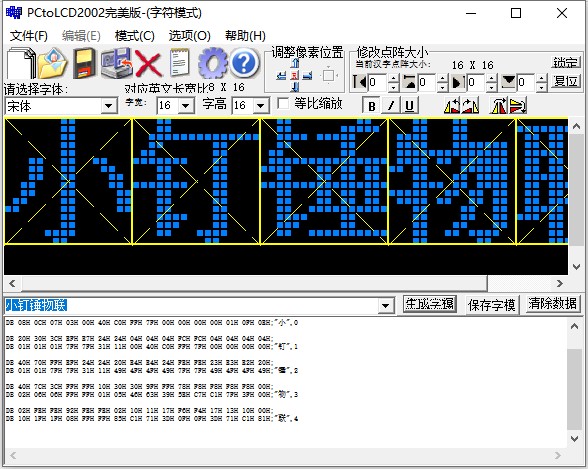Screen dimensions: 588x469
Task: Open settings via the blue gear icon
Action: [x=213, y=63]
